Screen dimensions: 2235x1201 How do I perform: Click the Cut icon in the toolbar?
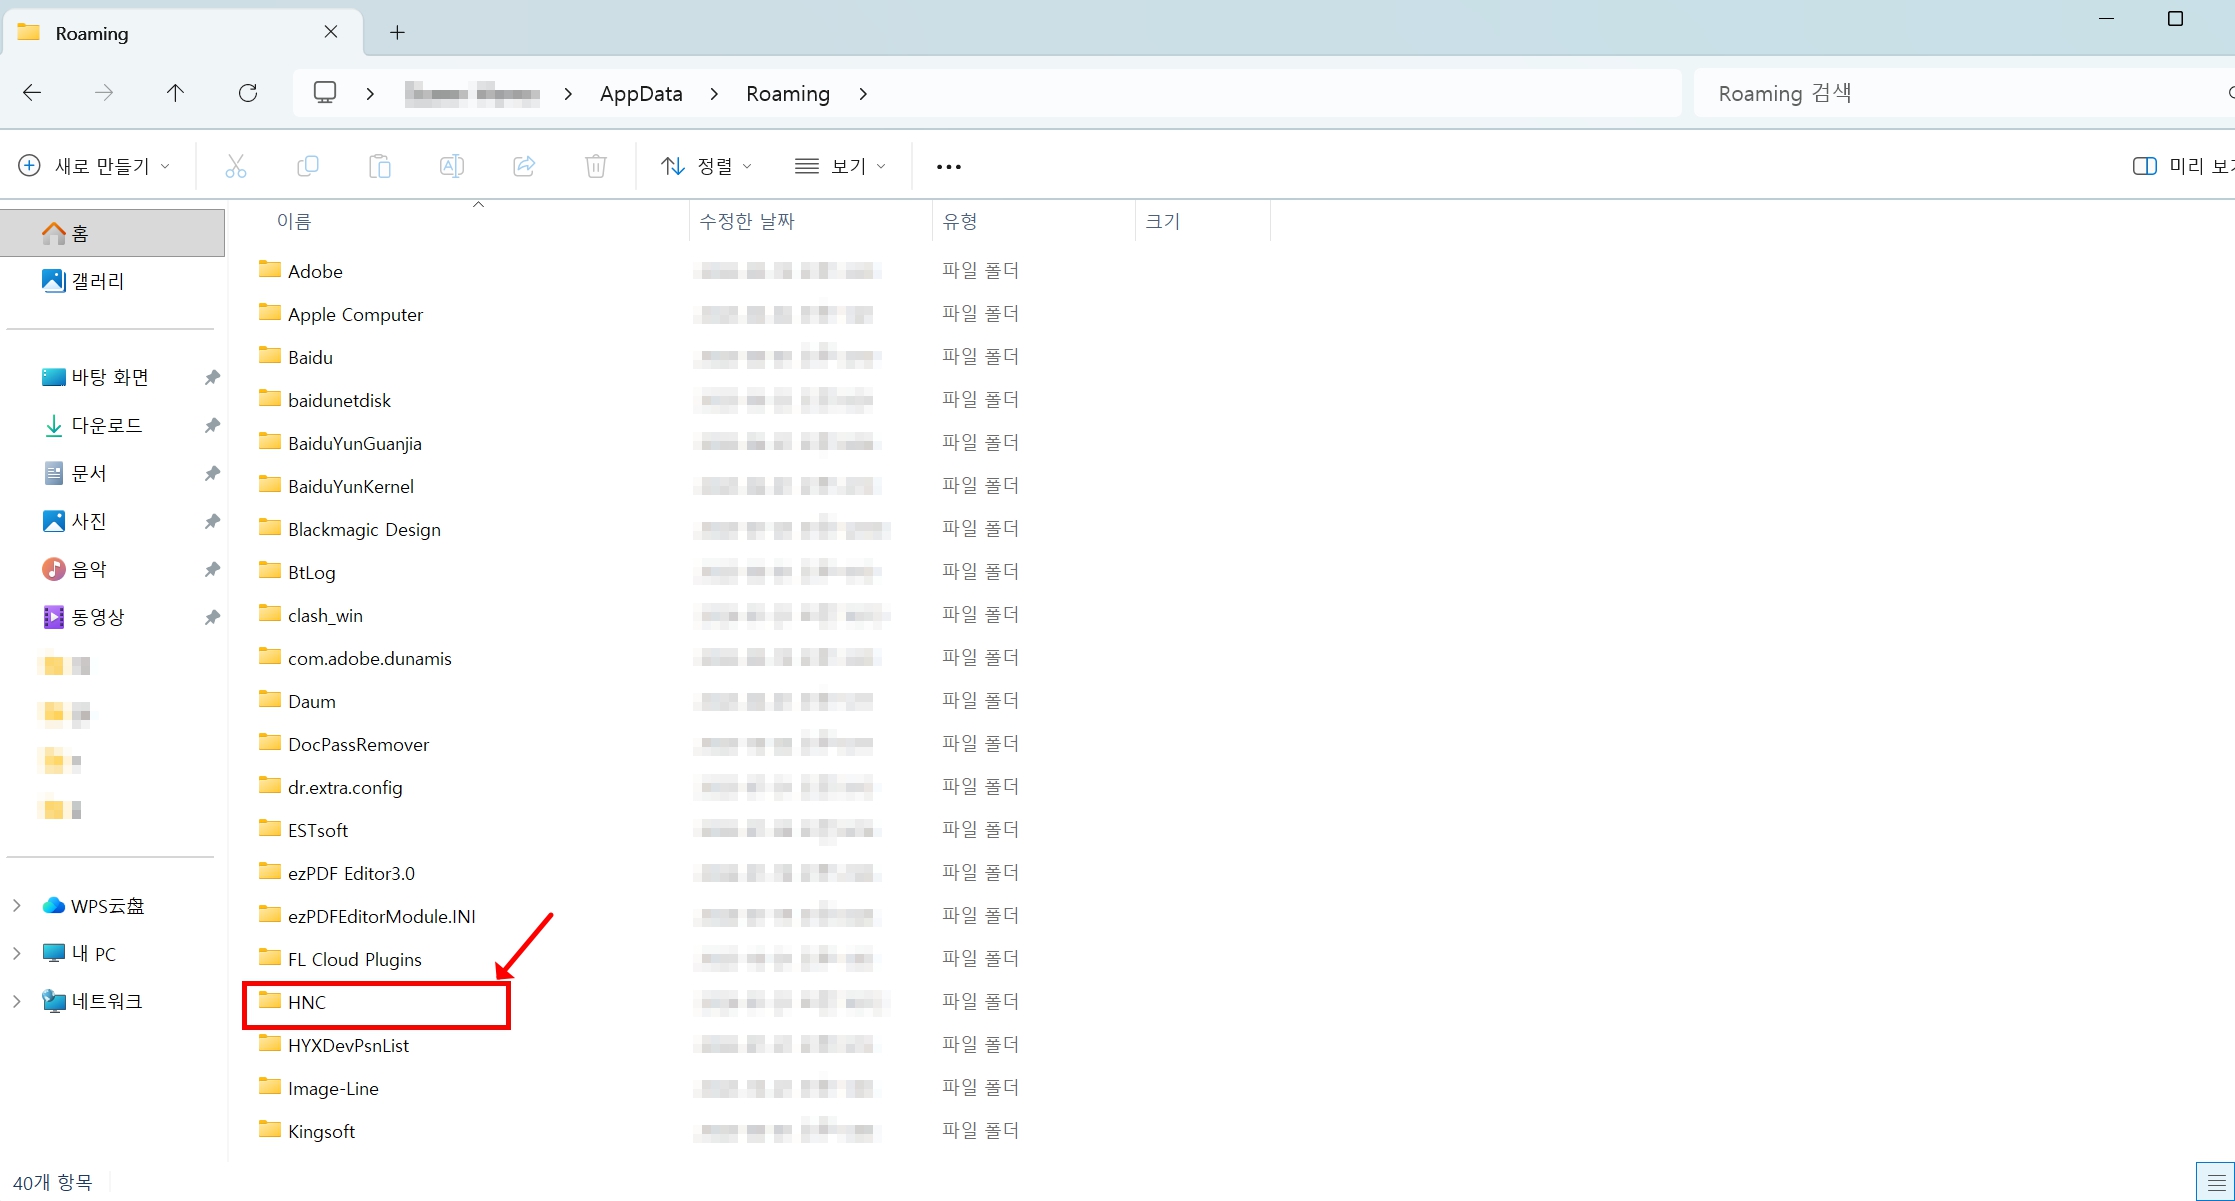pyautogui.click(x=236, y=166)
